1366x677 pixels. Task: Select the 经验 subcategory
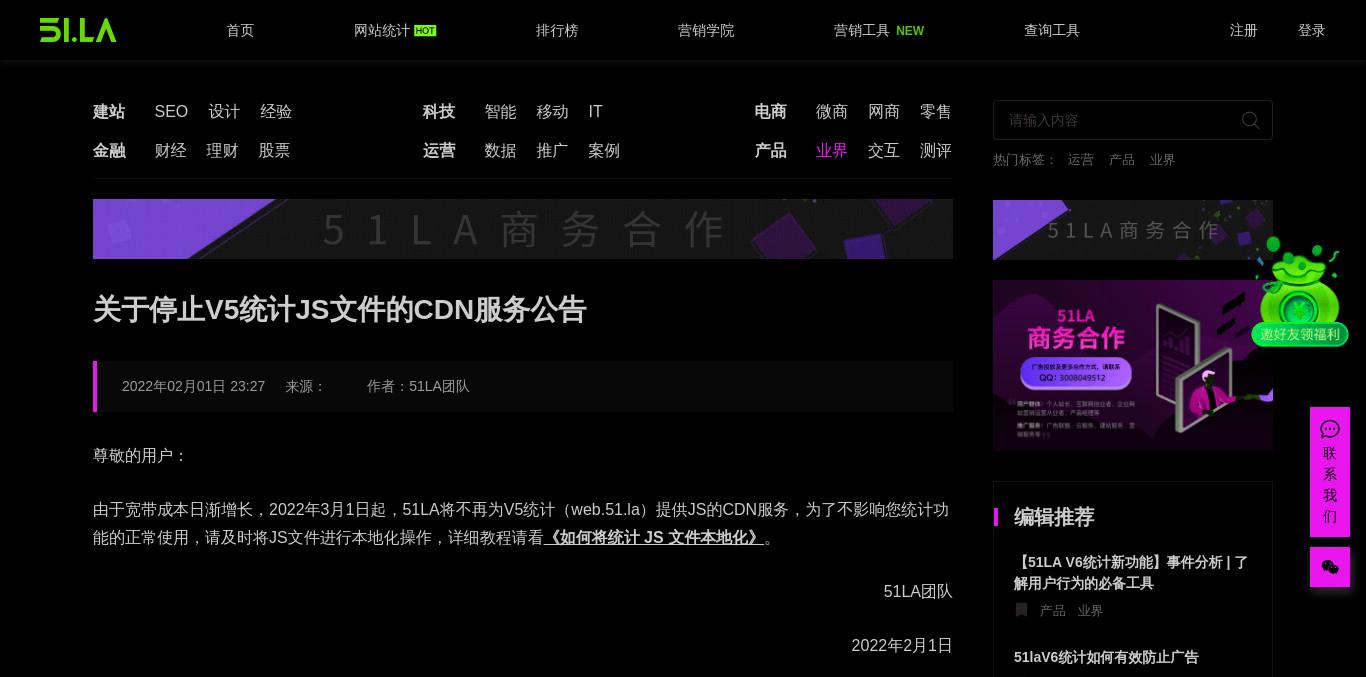coord(276,112)
